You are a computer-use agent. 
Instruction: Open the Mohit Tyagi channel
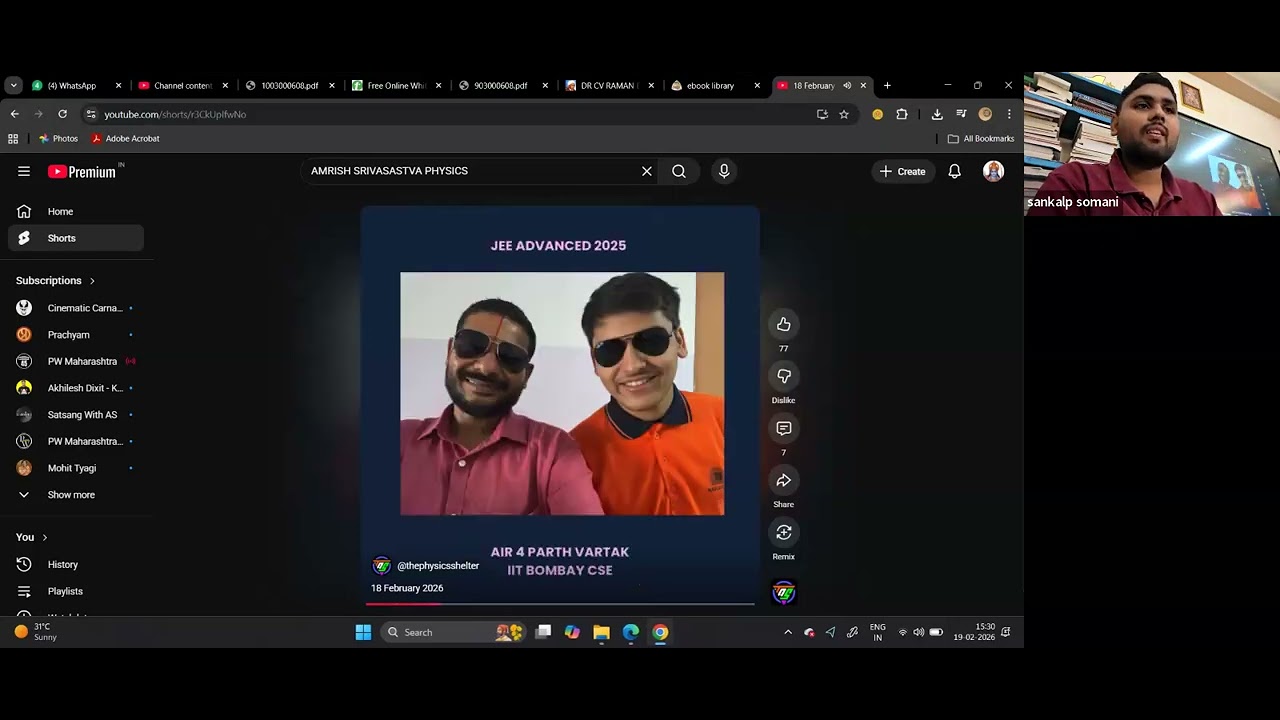76,468
